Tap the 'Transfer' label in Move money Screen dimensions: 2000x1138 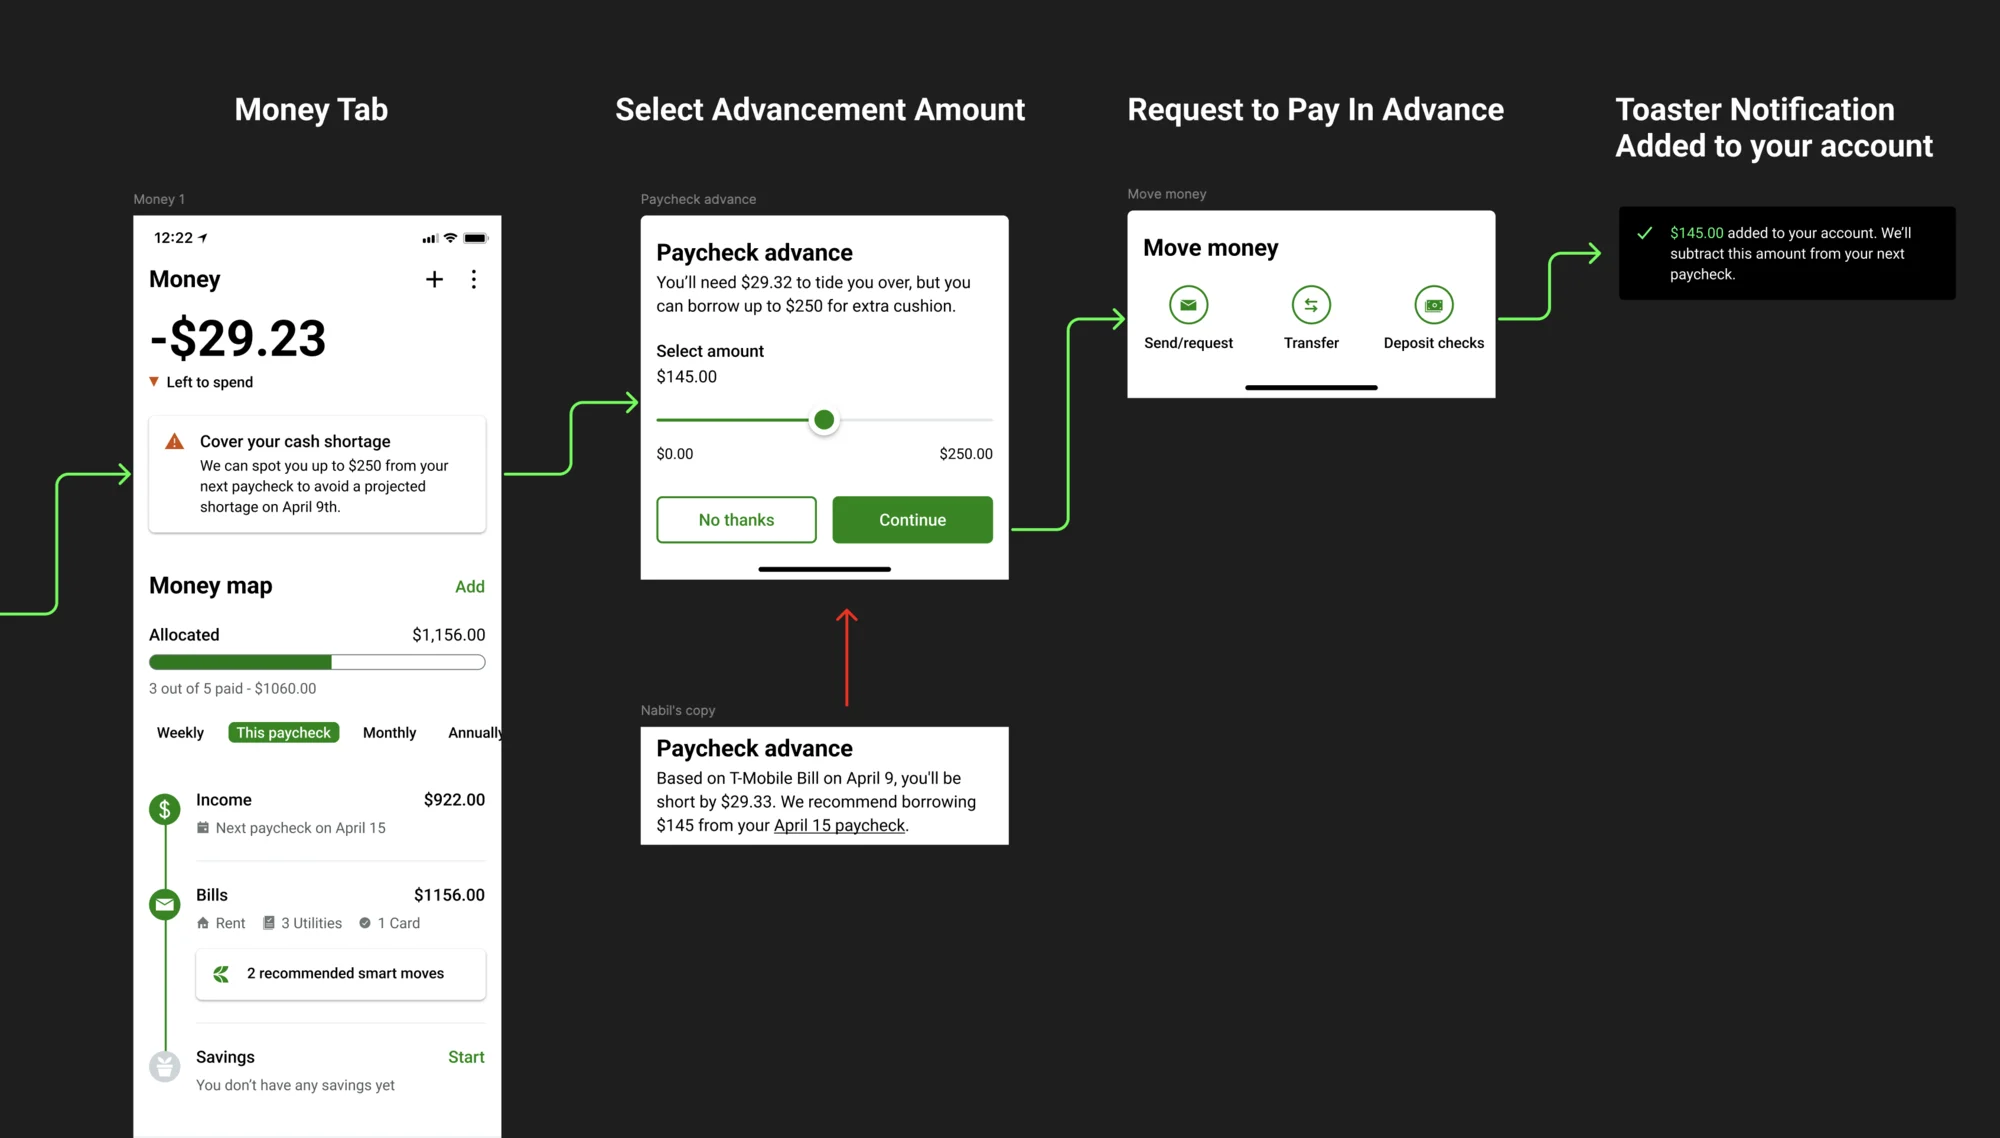click(x=1311, y=343)
